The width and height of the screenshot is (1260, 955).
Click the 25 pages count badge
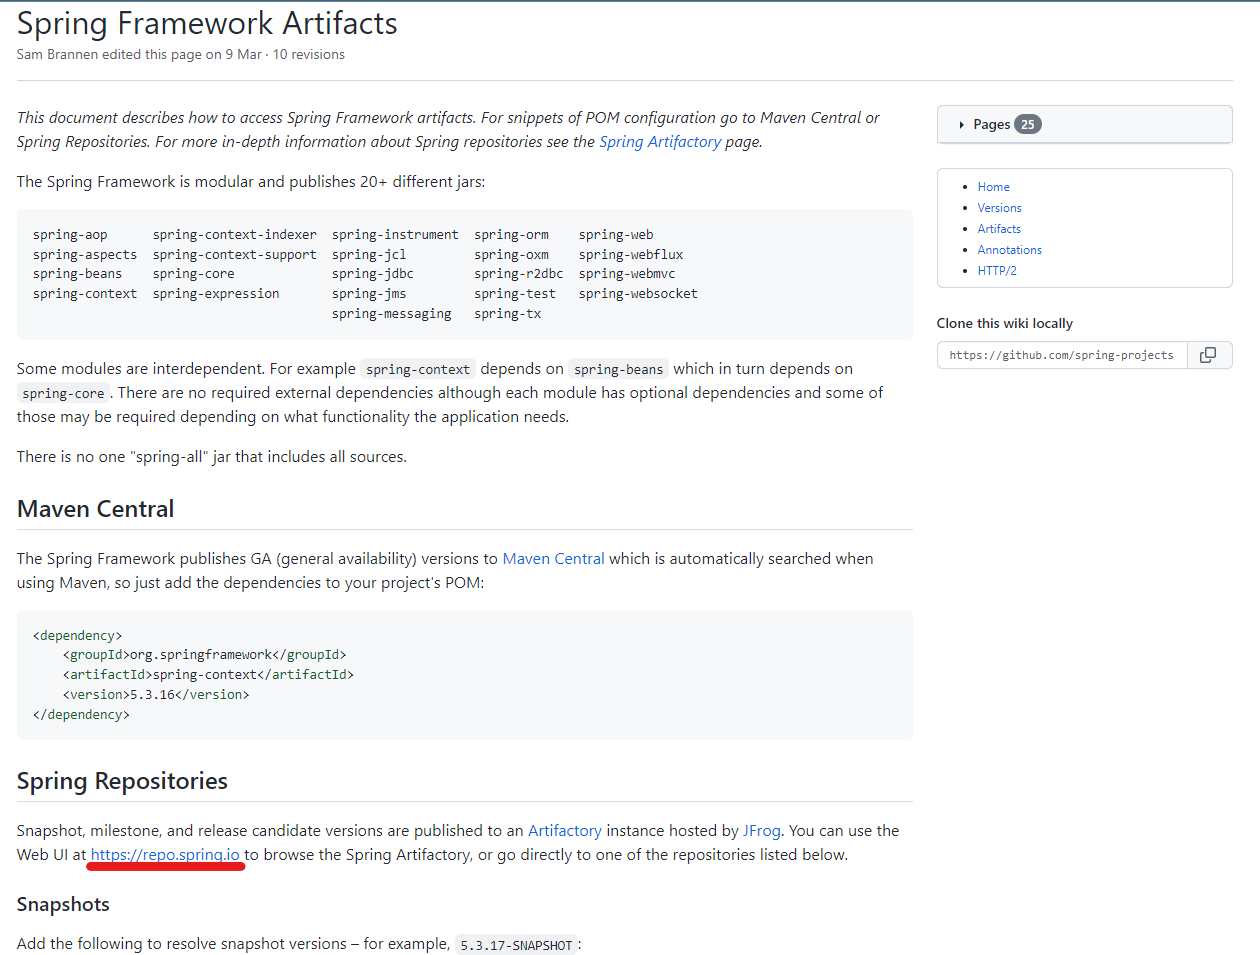(x=1027, y=124)
